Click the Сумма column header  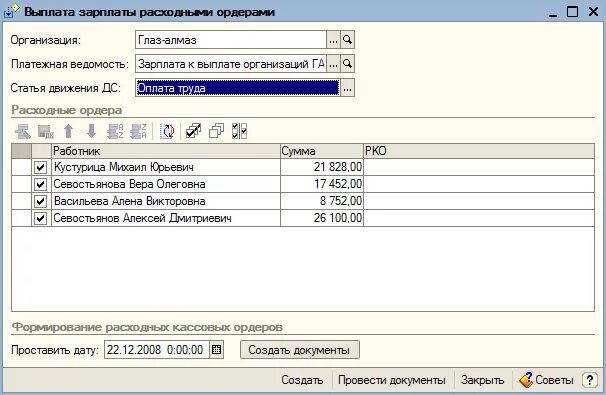click(322, 151)
